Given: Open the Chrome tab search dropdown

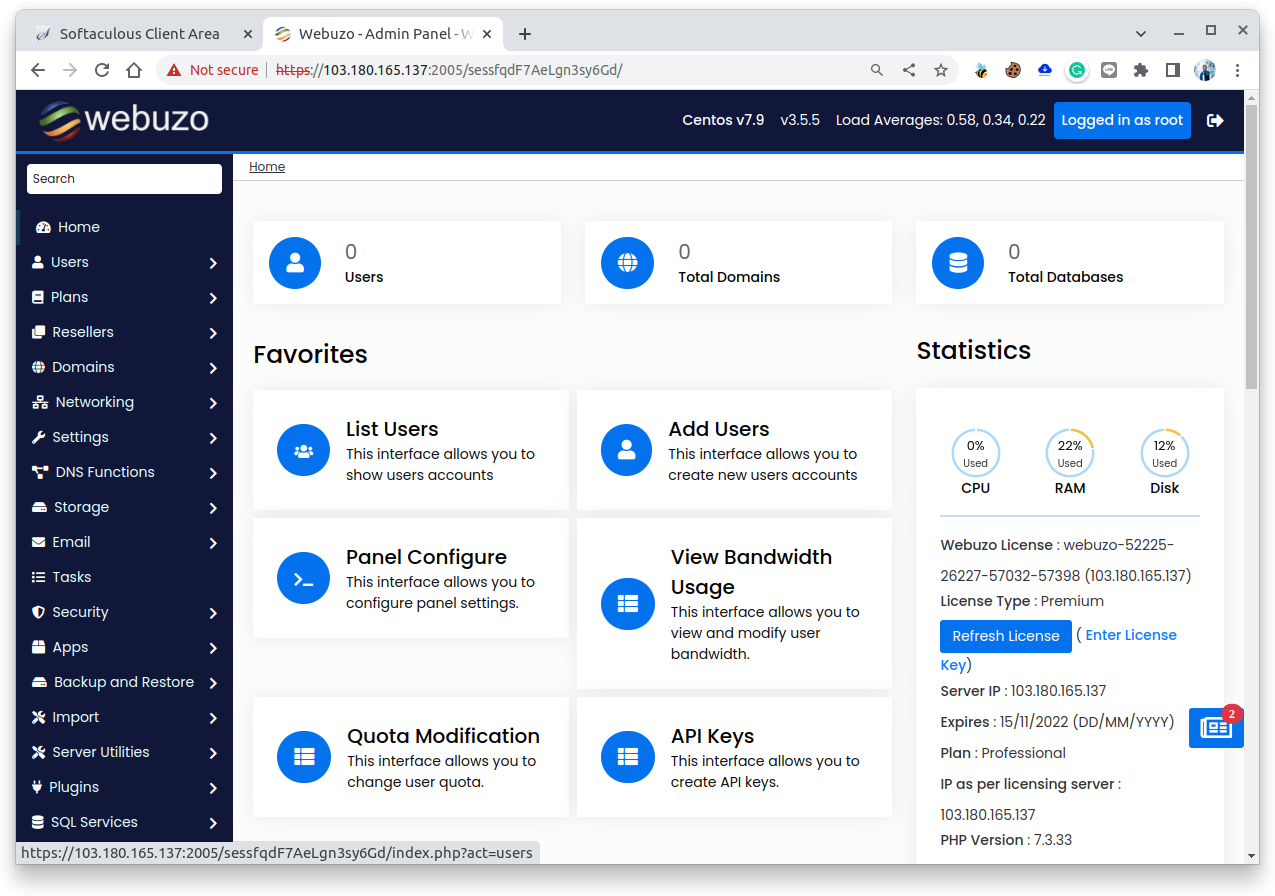Looking at the screenshot, I should (1141, 33).
